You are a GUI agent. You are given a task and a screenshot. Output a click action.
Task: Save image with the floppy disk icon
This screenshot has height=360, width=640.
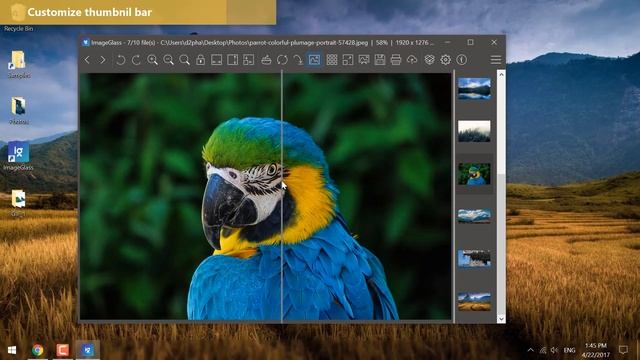[x=380, y=60]
